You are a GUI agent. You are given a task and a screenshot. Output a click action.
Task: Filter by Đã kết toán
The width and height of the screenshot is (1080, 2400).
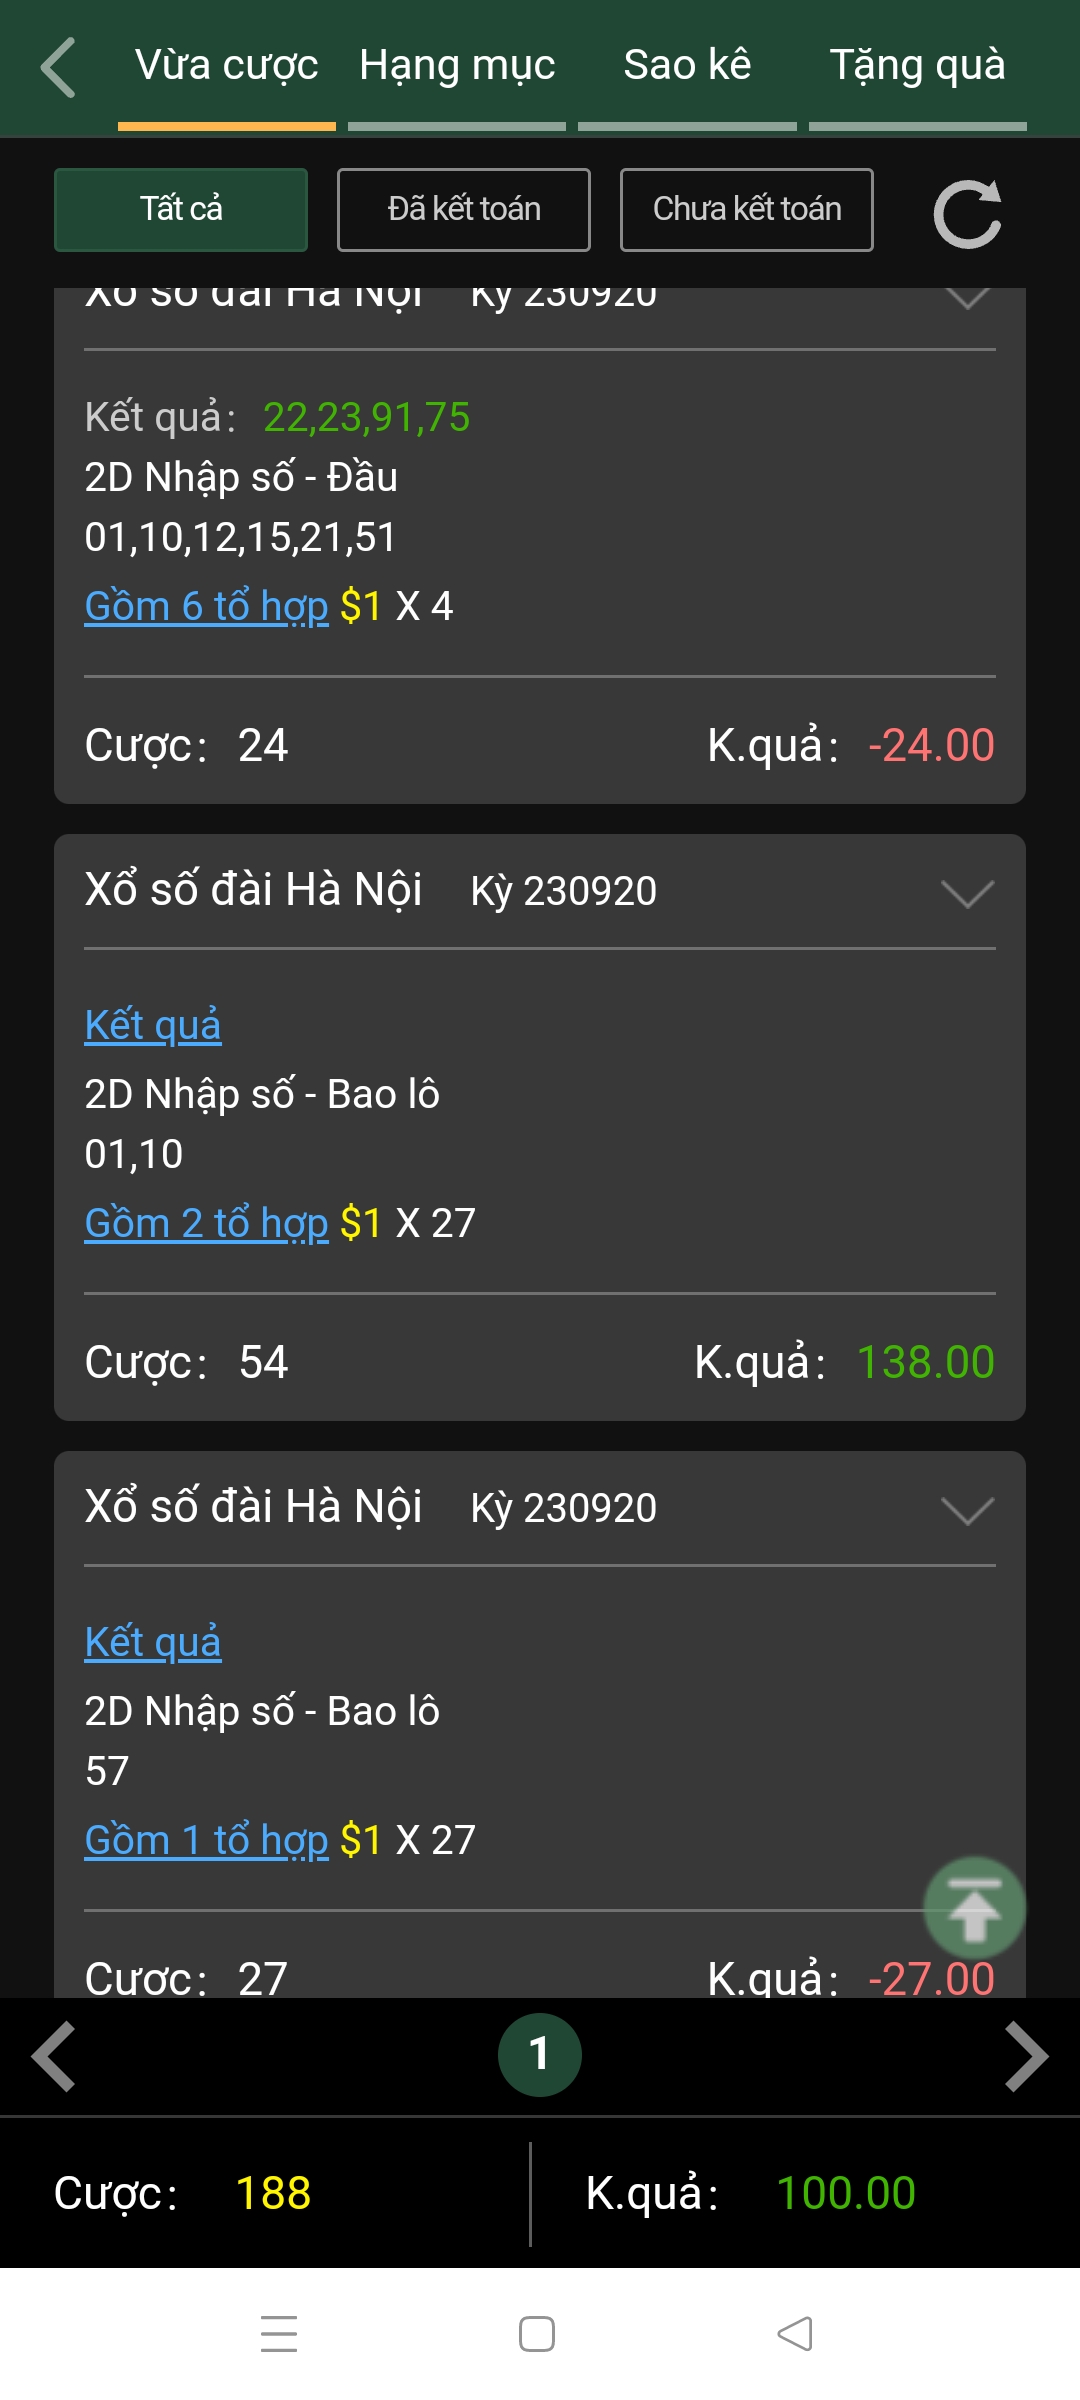464,210
